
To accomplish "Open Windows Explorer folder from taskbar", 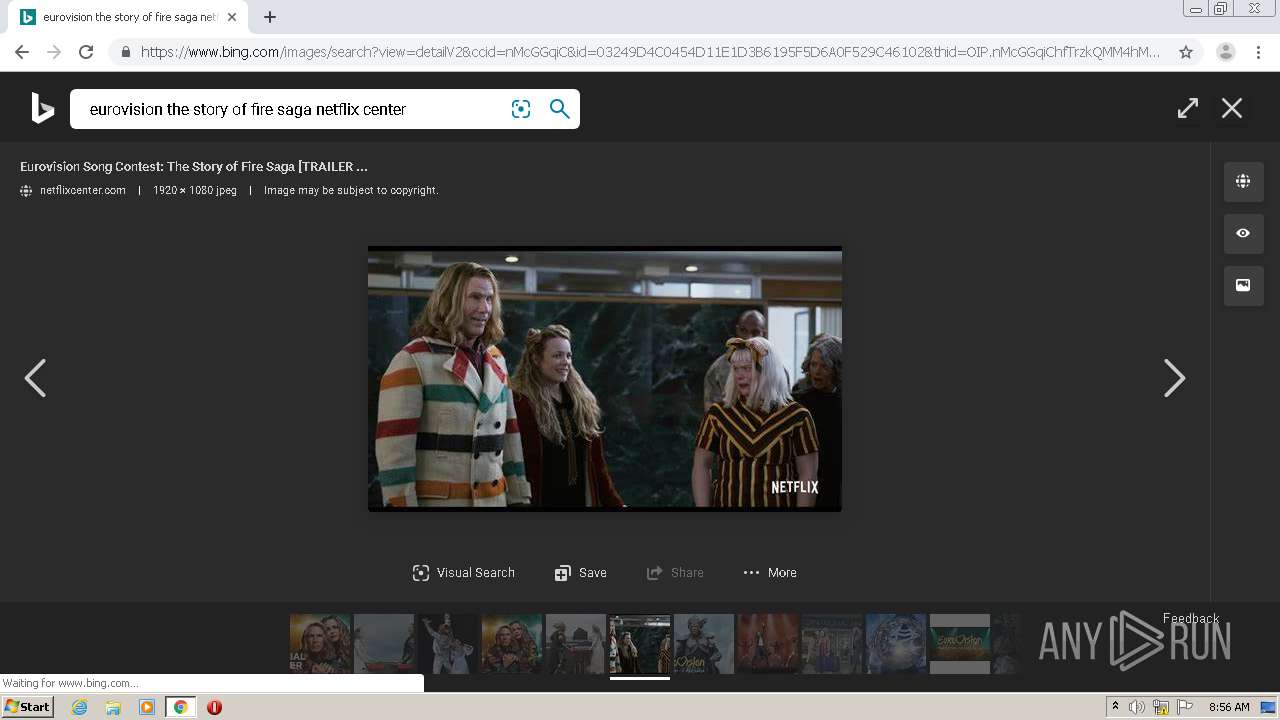I will 113,707.
